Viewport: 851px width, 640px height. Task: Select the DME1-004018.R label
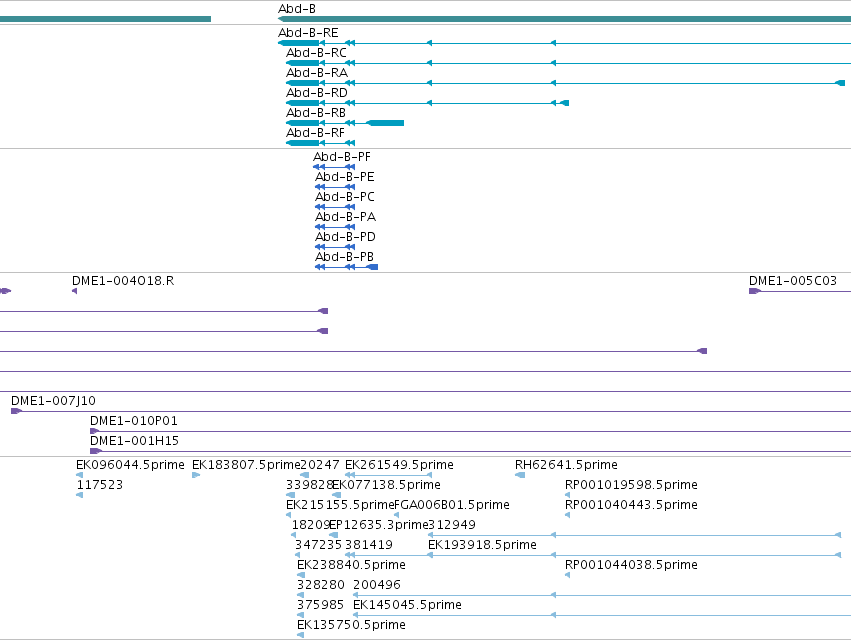[x=123, y=281]
